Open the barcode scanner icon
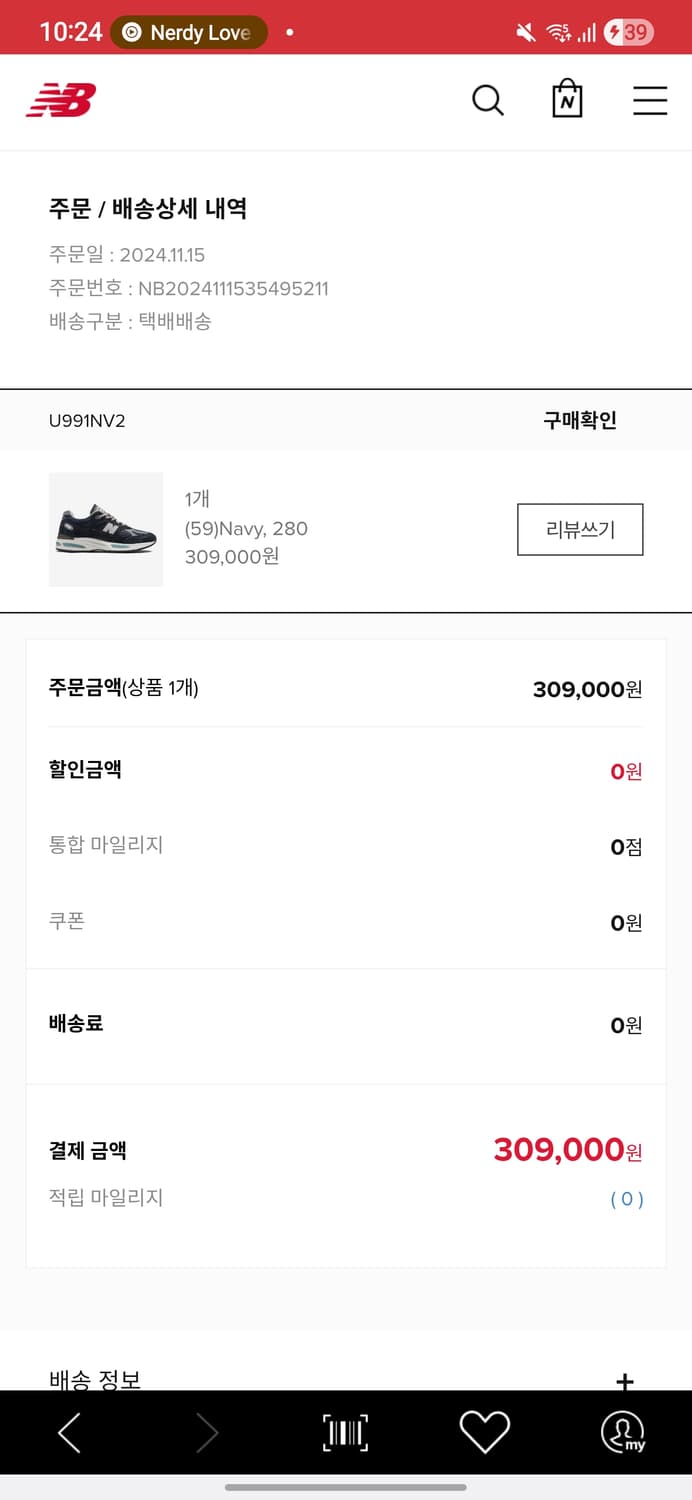 click(x=344, y=1432)
